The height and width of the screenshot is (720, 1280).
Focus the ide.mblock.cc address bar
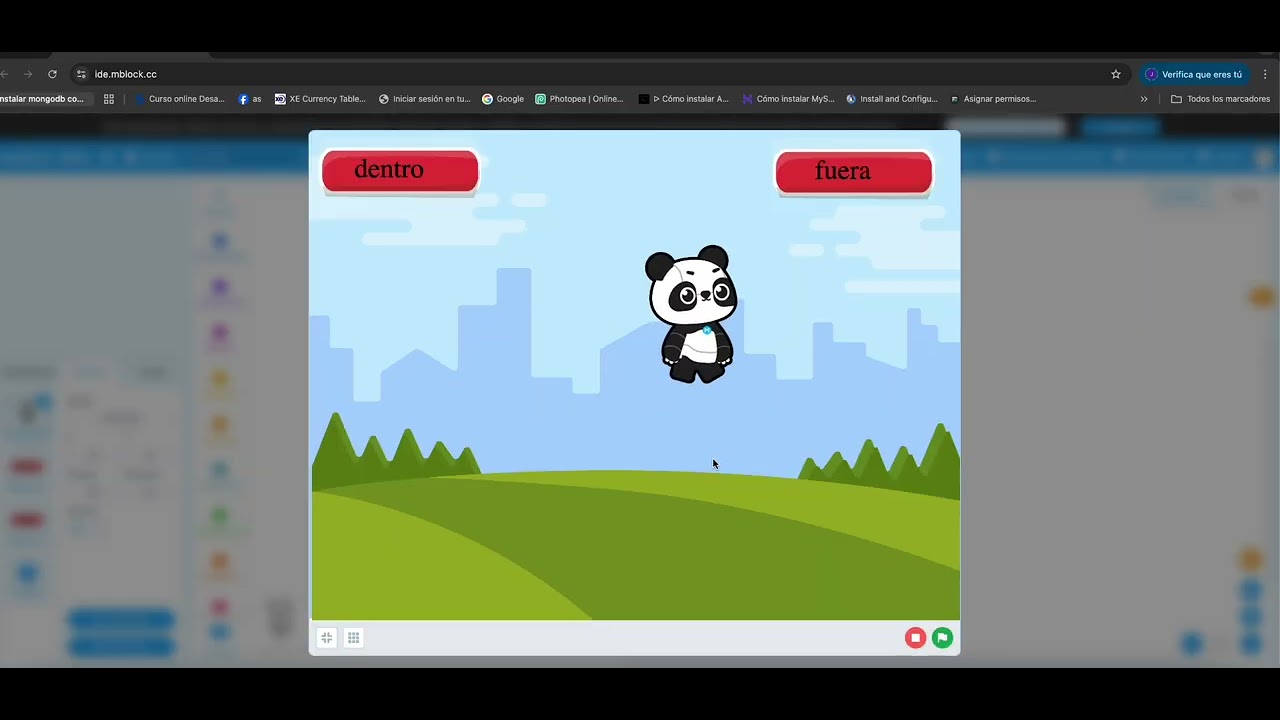coord(600,74)
